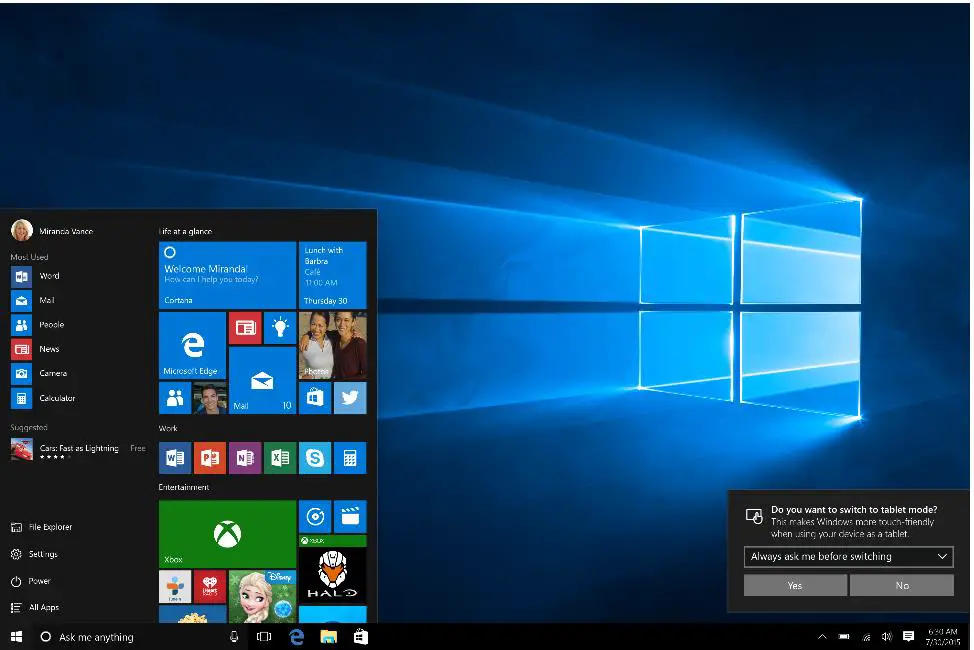Screen dimensions: 974x650
Task: Click the Skype tile in Work group
Action: click(x=315, y=458)
